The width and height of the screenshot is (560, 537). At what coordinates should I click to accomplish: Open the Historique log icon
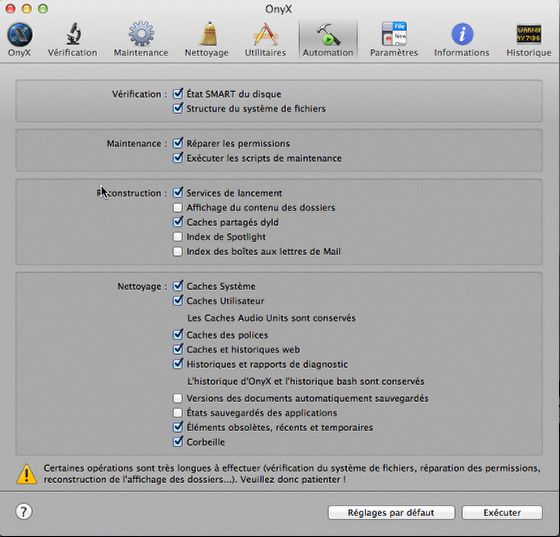[529, 34]
